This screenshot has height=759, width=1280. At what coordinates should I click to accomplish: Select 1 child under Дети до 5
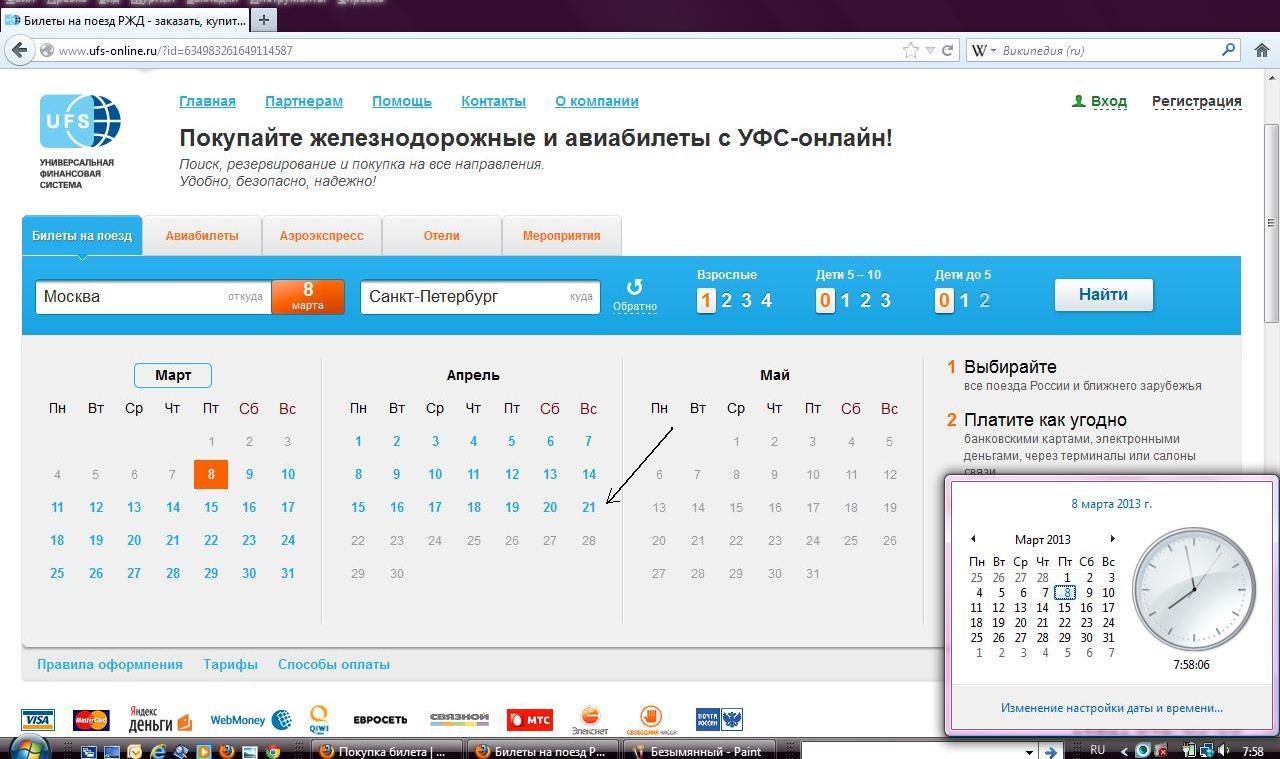(964, 300)
